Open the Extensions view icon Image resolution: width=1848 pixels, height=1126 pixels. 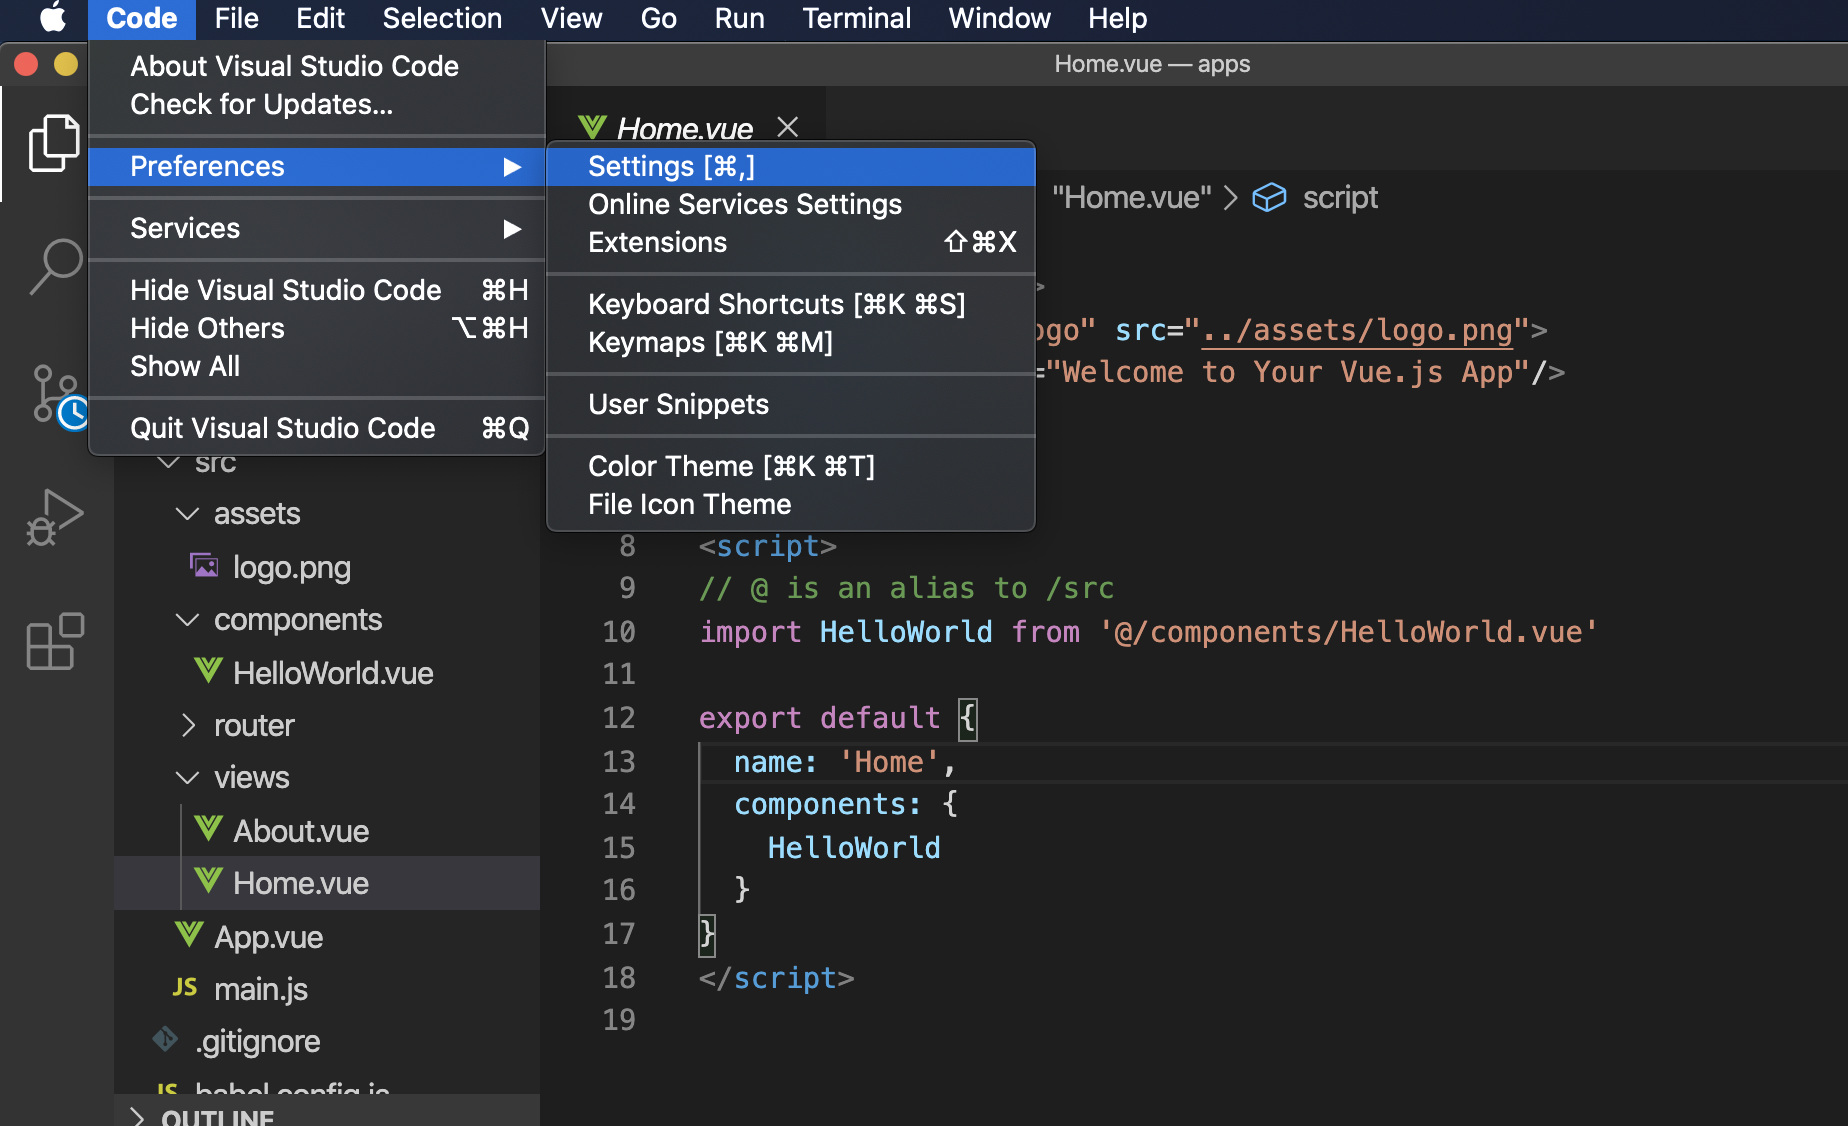55,641
